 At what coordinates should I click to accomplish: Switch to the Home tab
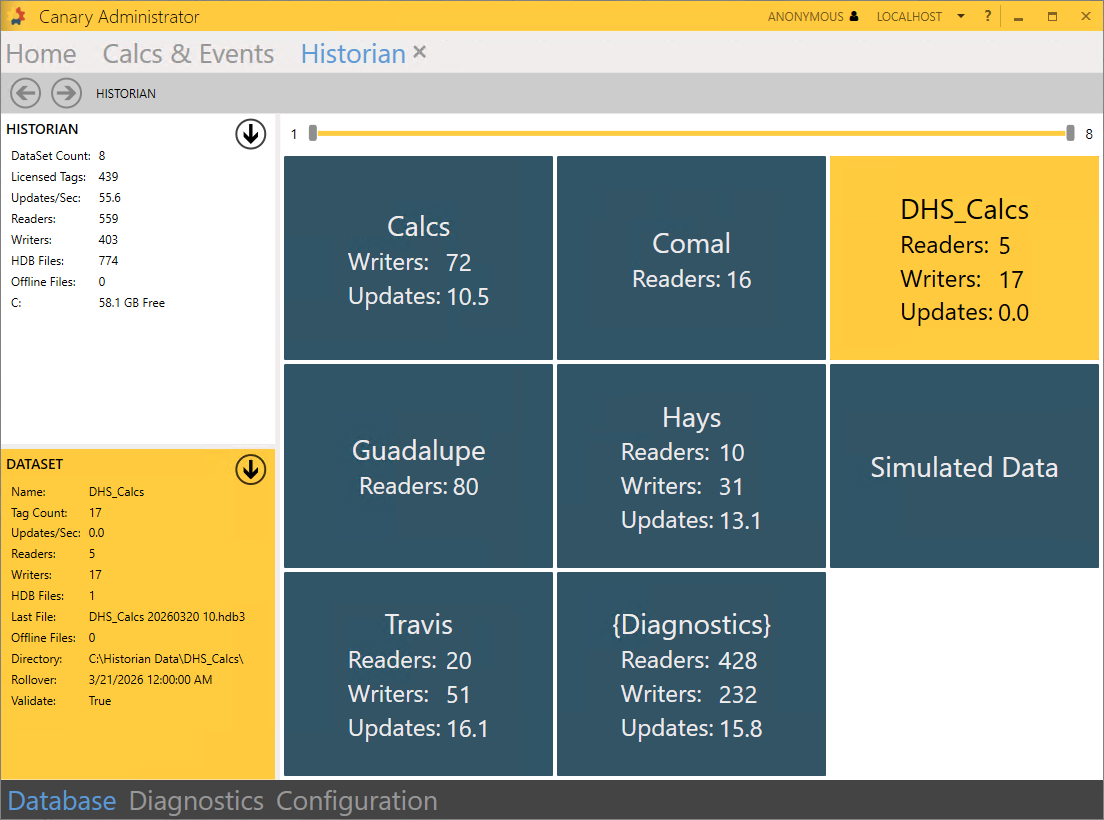pos(41,54)
